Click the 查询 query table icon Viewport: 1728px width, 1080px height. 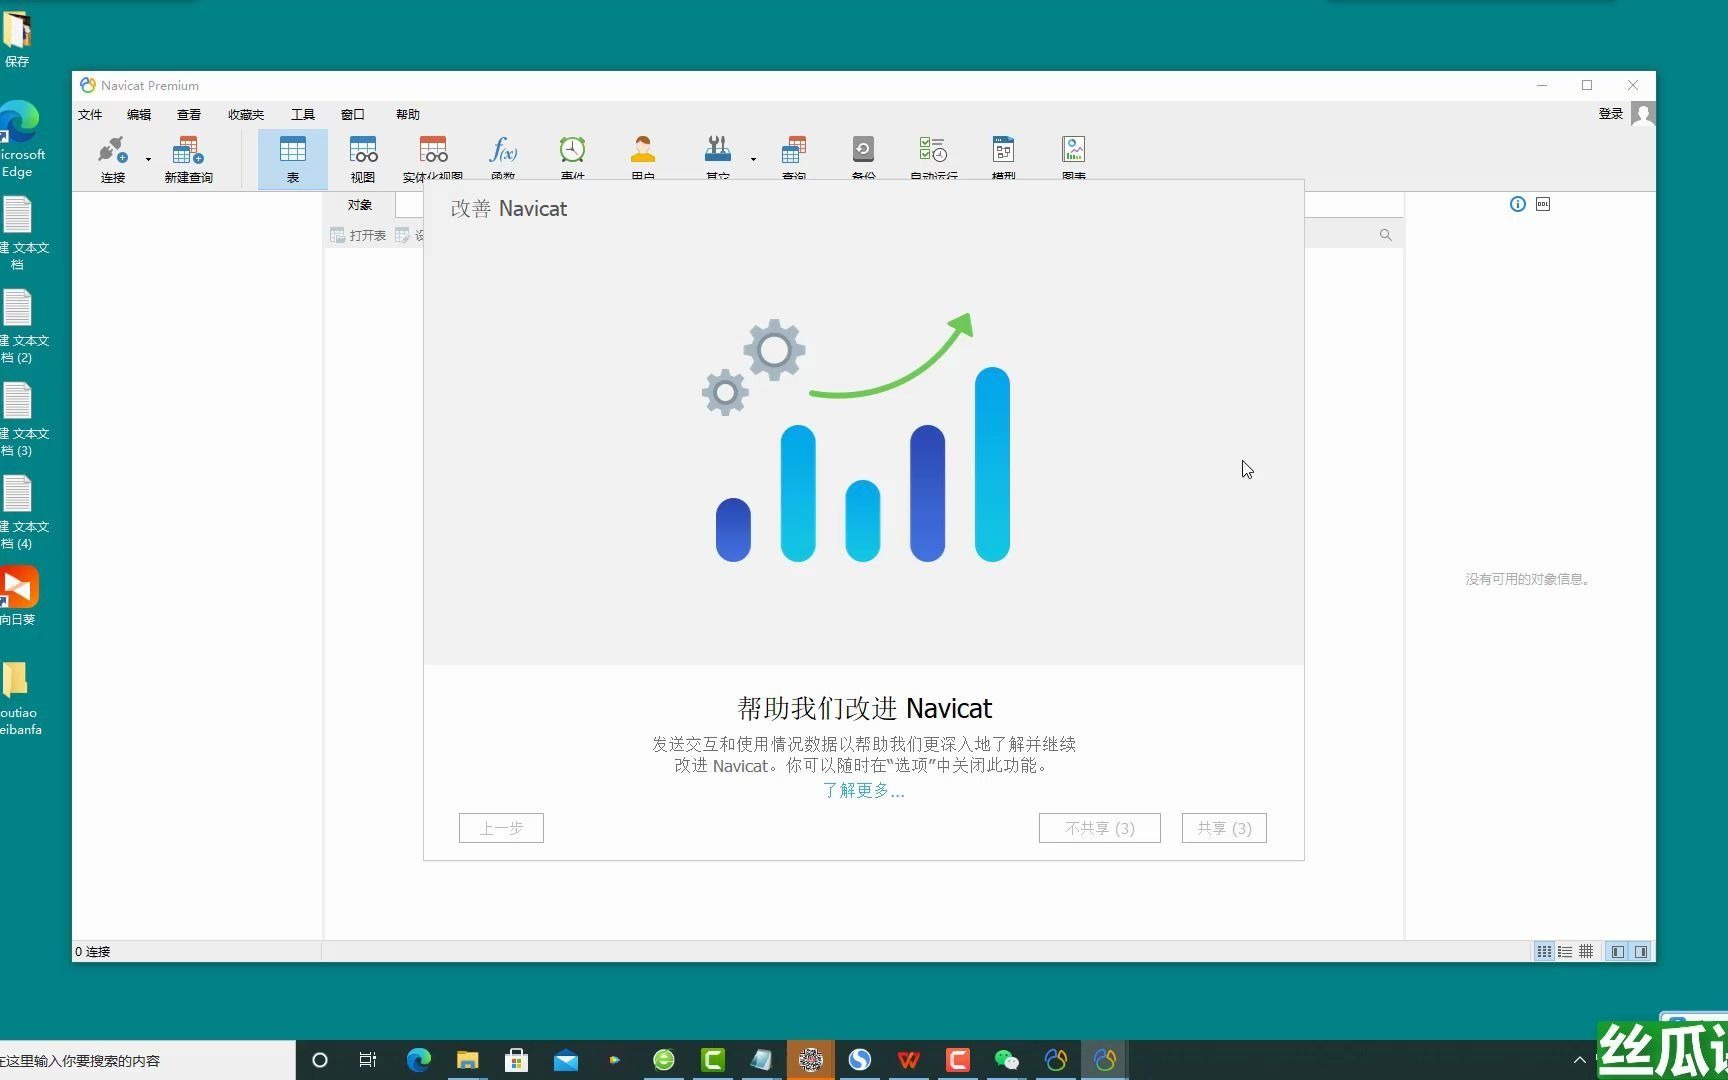[794, 150]
